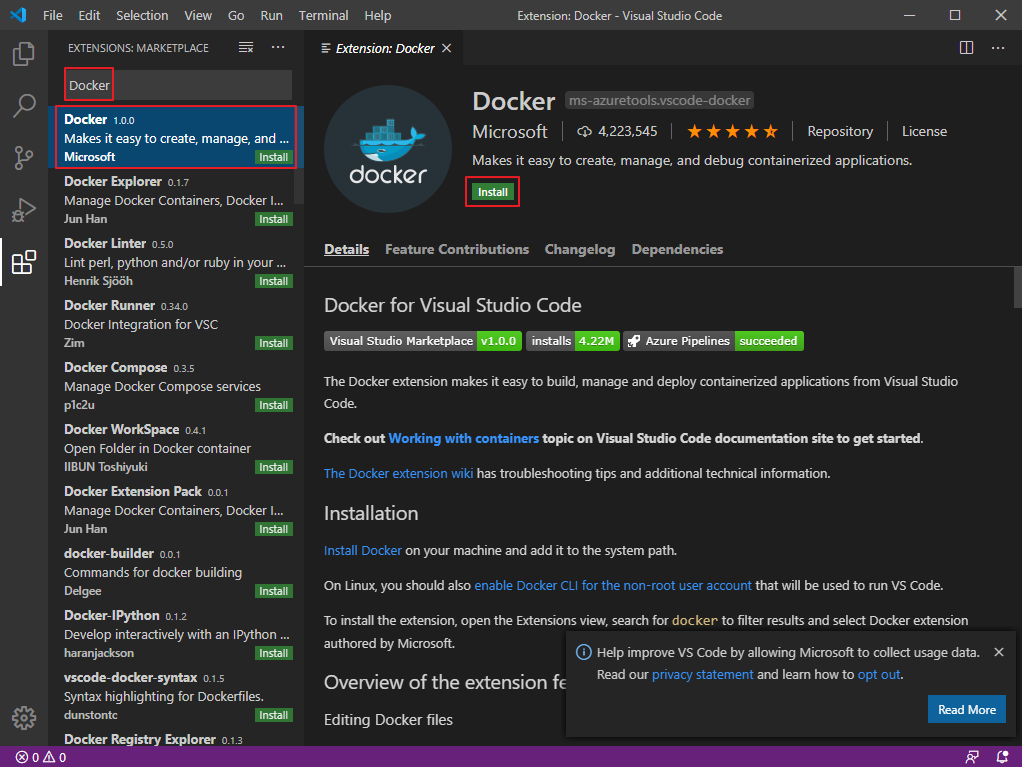Dismiss the usage data notification

(x=999, y=652)
